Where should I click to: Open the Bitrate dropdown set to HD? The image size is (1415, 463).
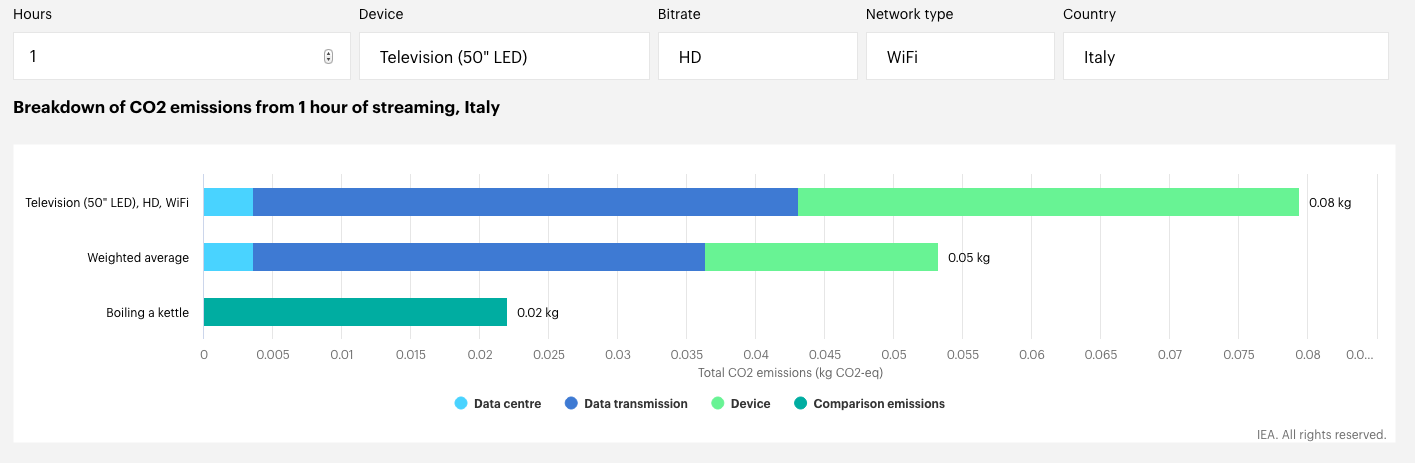coord(757,56)
